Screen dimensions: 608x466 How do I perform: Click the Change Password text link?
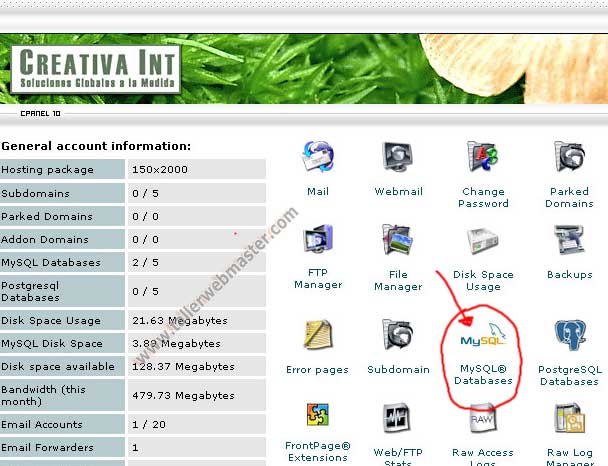coord(483,197)
